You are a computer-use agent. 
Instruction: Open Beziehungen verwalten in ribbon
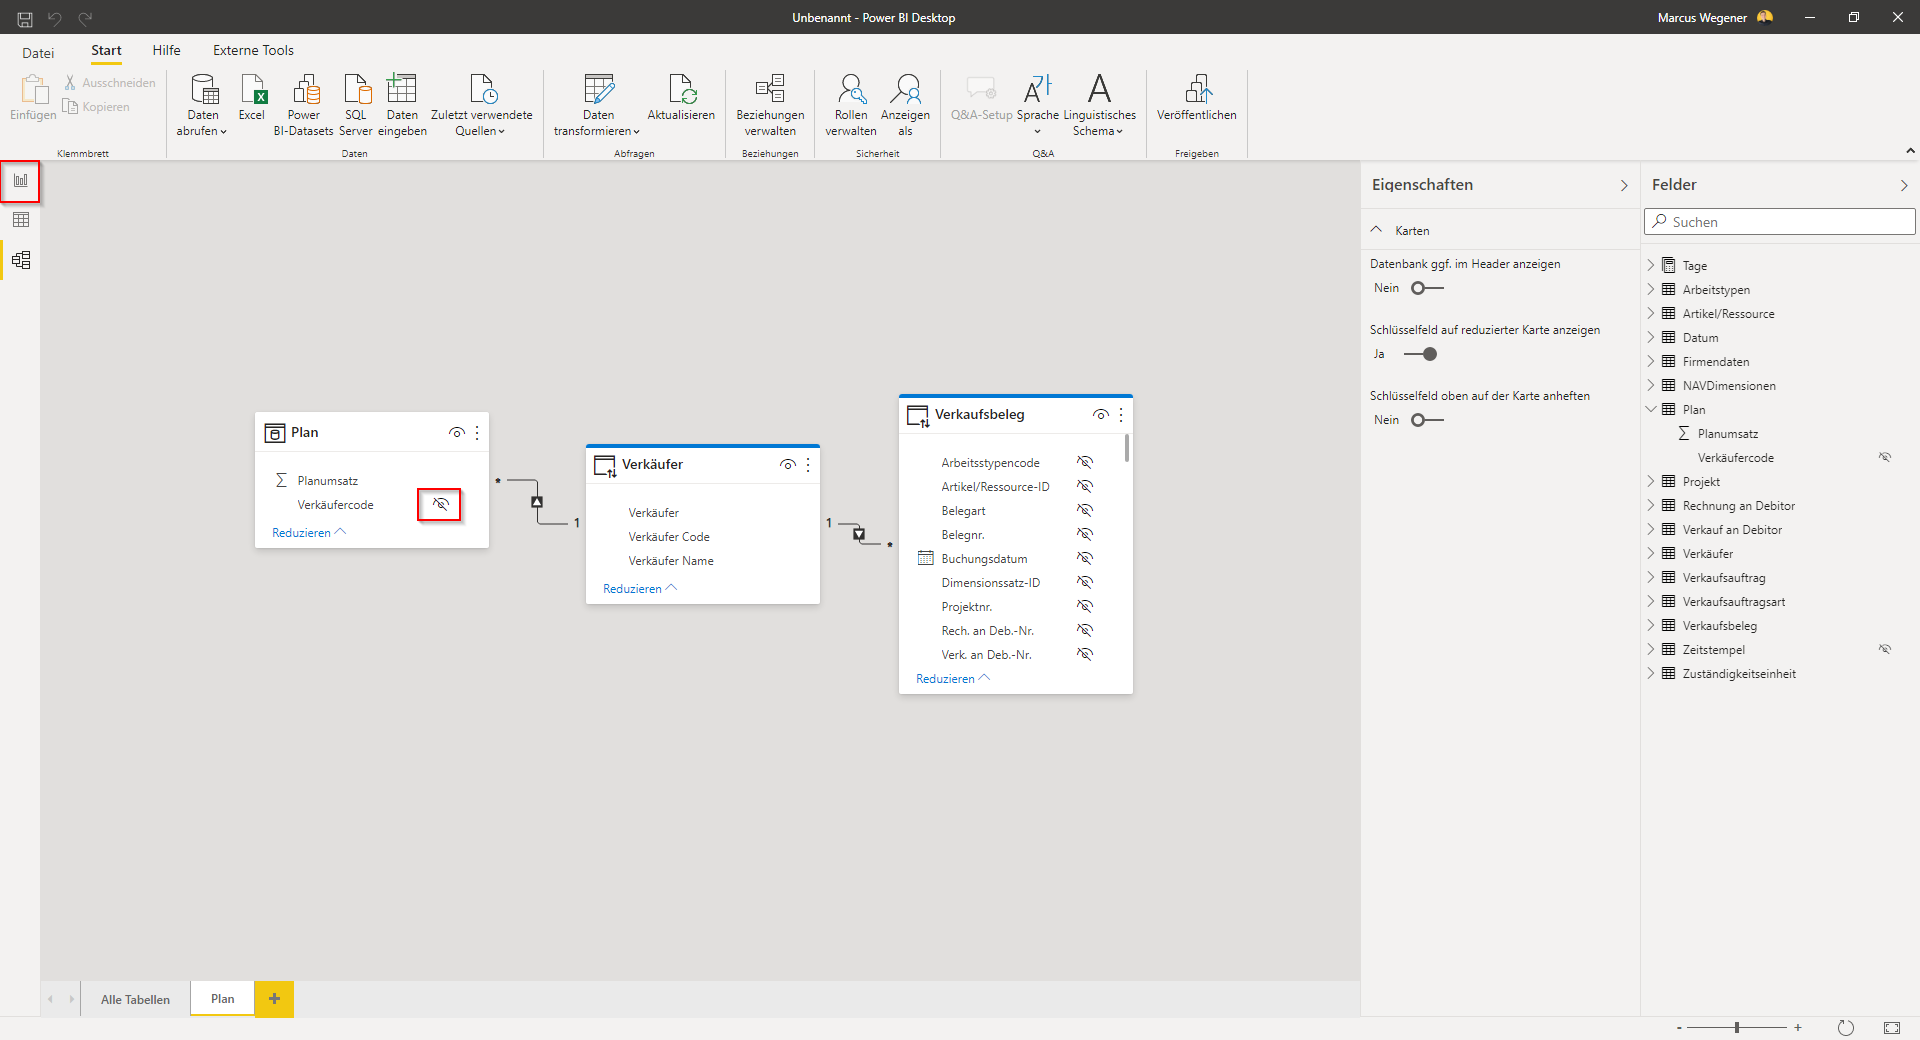click(x=770, y=105)
